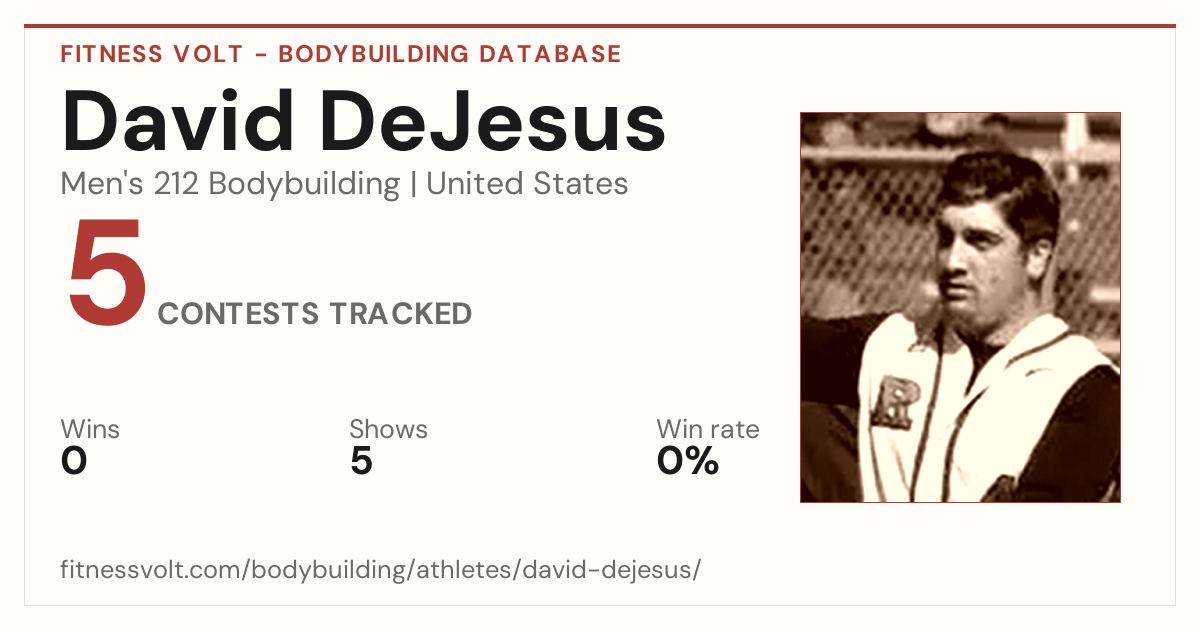Screen dimensions: 1200x630
Task: Select the Wins stat label
Action: tap(90, 429)
